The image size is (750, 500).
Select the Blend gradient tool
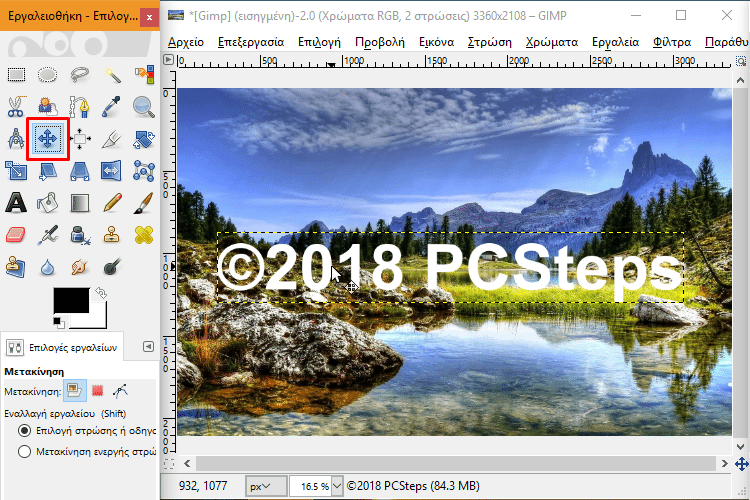[x=79, y=203]
